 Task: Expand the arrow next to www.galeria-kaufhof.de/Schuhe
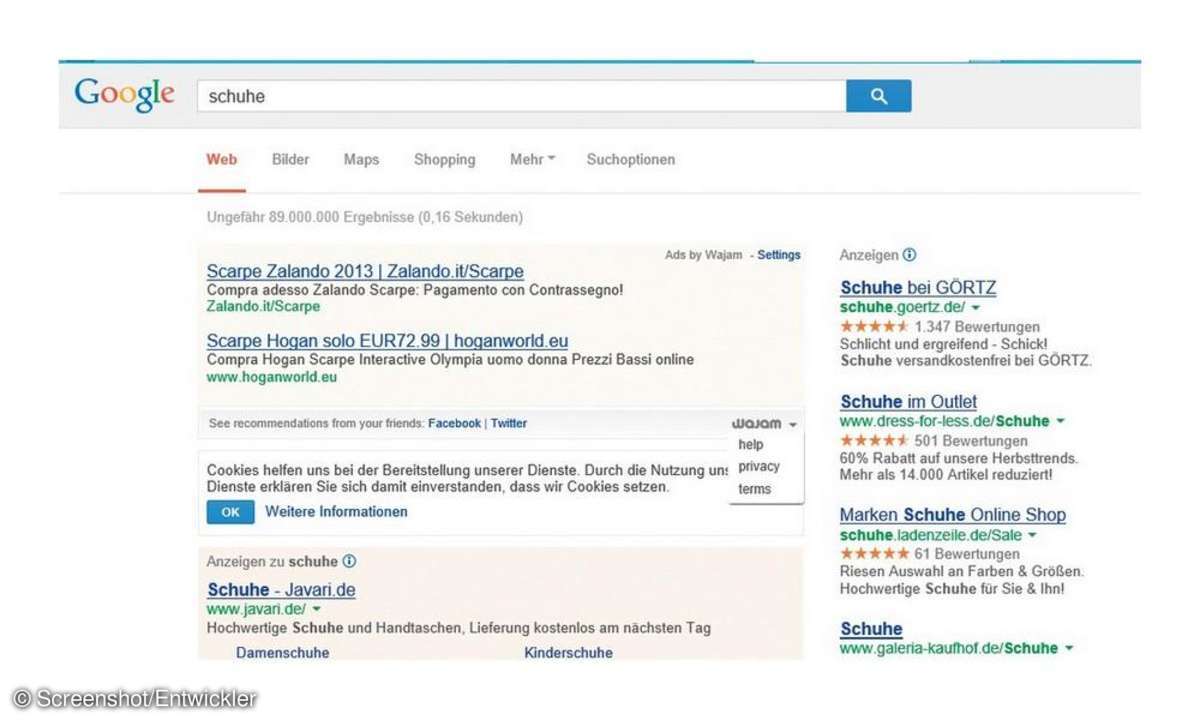pyautogui.click(x=1068, y=648)
